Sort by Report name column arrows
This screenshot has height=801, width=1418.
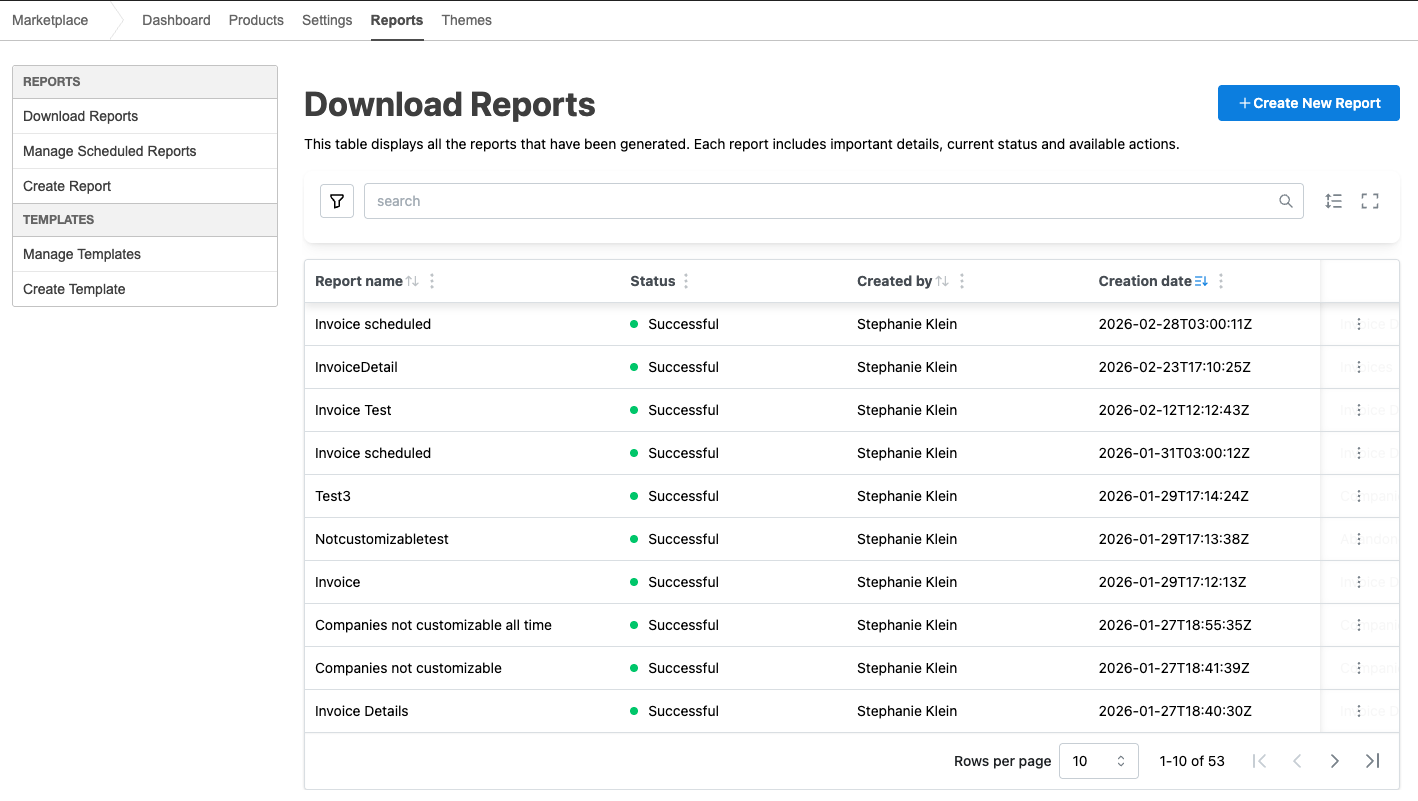coord(412,282)
